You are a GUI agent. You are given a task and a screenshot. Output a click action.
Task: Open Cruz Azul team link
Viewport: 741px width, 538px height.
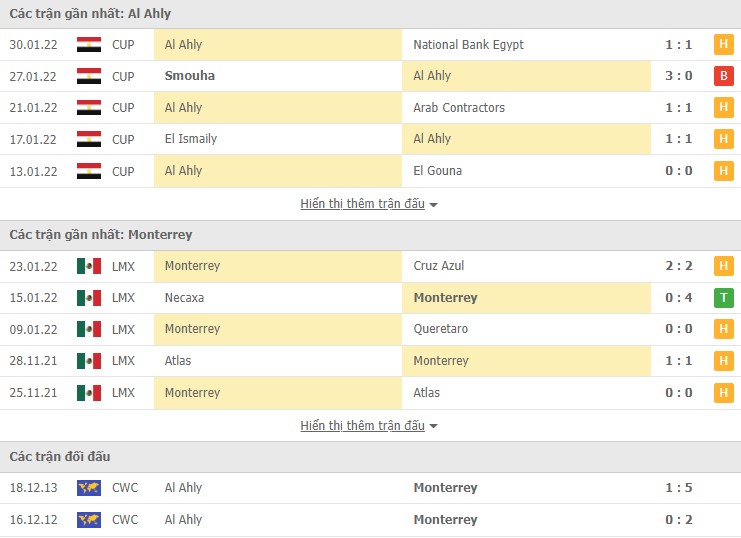(439, 266)
